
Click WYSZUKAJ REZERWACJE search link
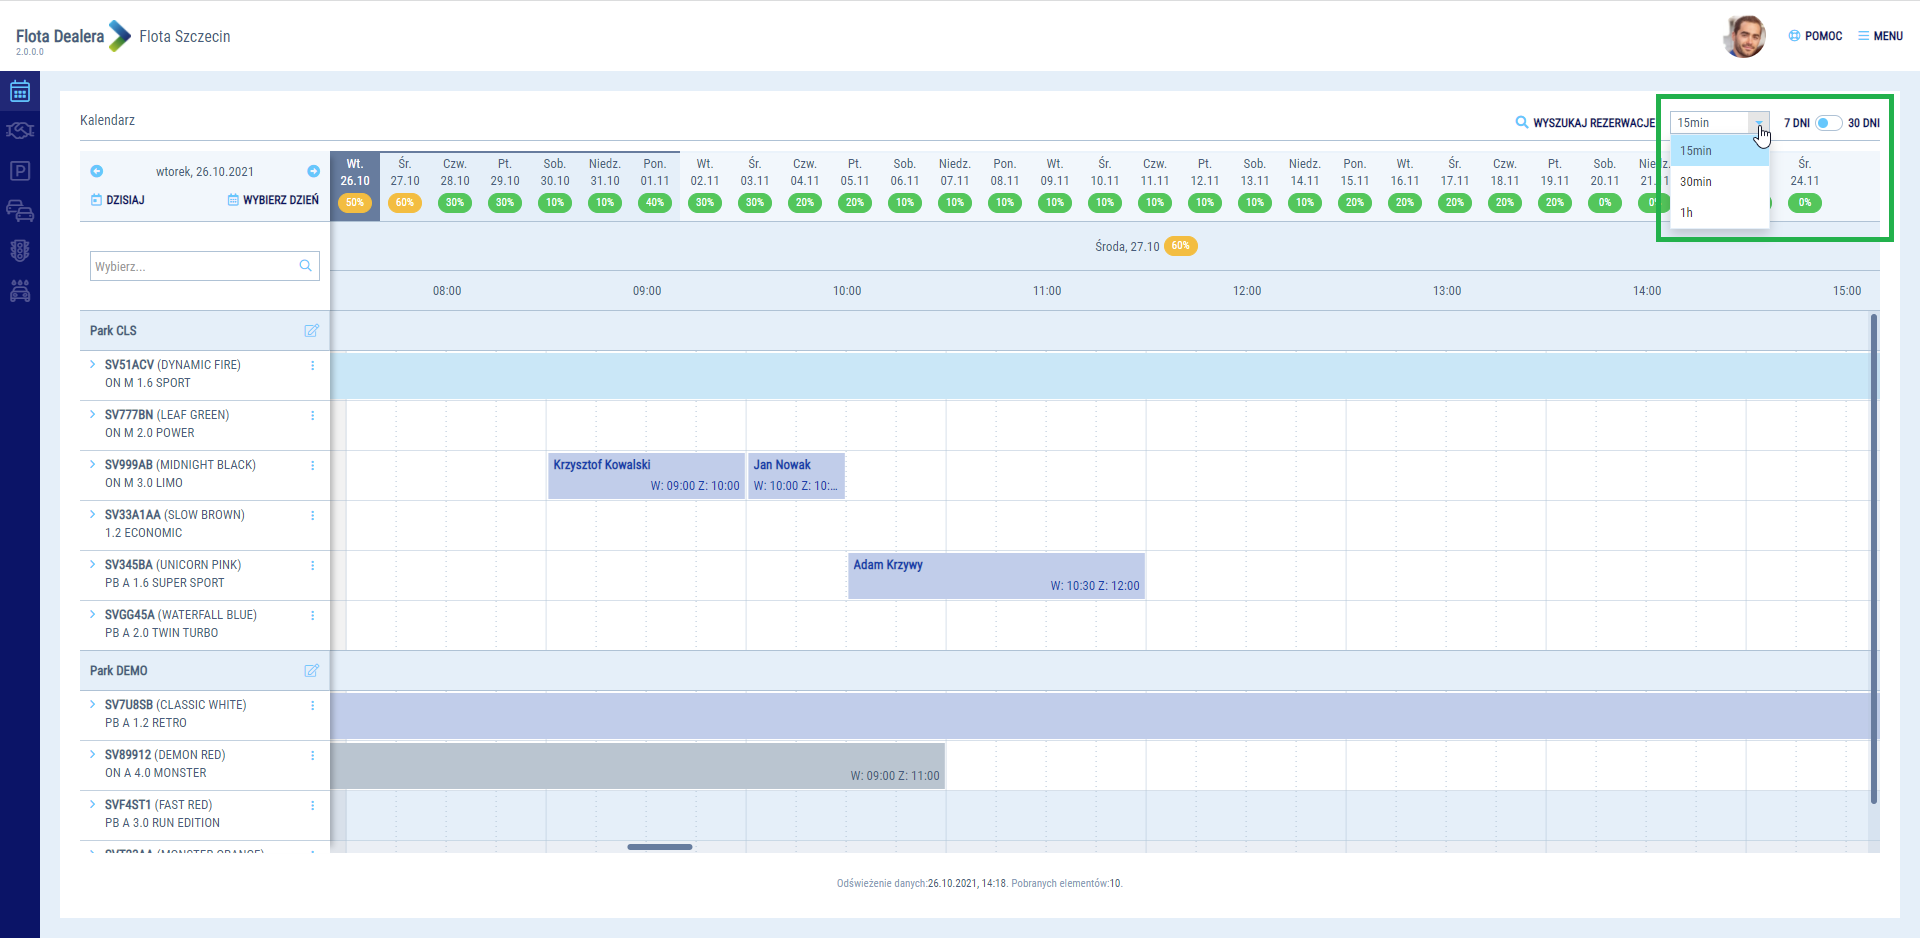click(x=1585, y=123)
